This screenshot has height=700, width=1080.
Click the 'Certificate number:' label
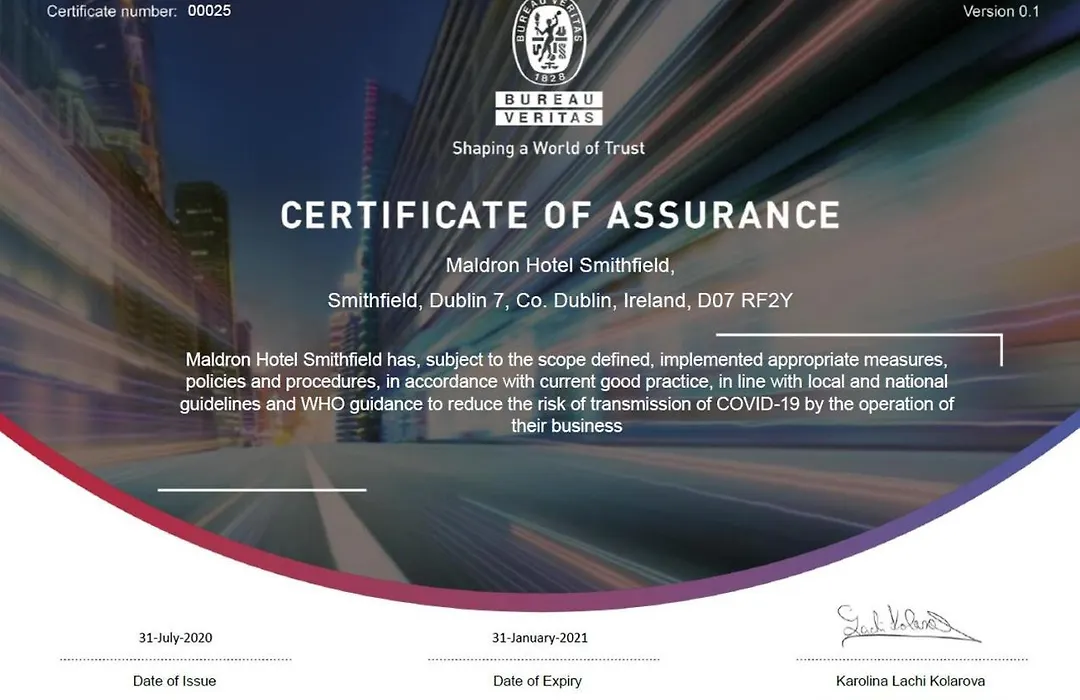112,11
